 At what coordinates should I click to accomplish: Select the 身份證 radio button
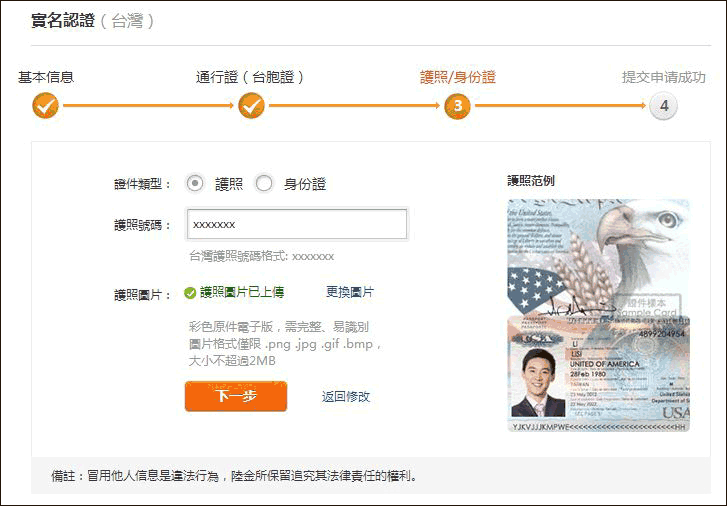pyautogui.click(x=264, y=183)
